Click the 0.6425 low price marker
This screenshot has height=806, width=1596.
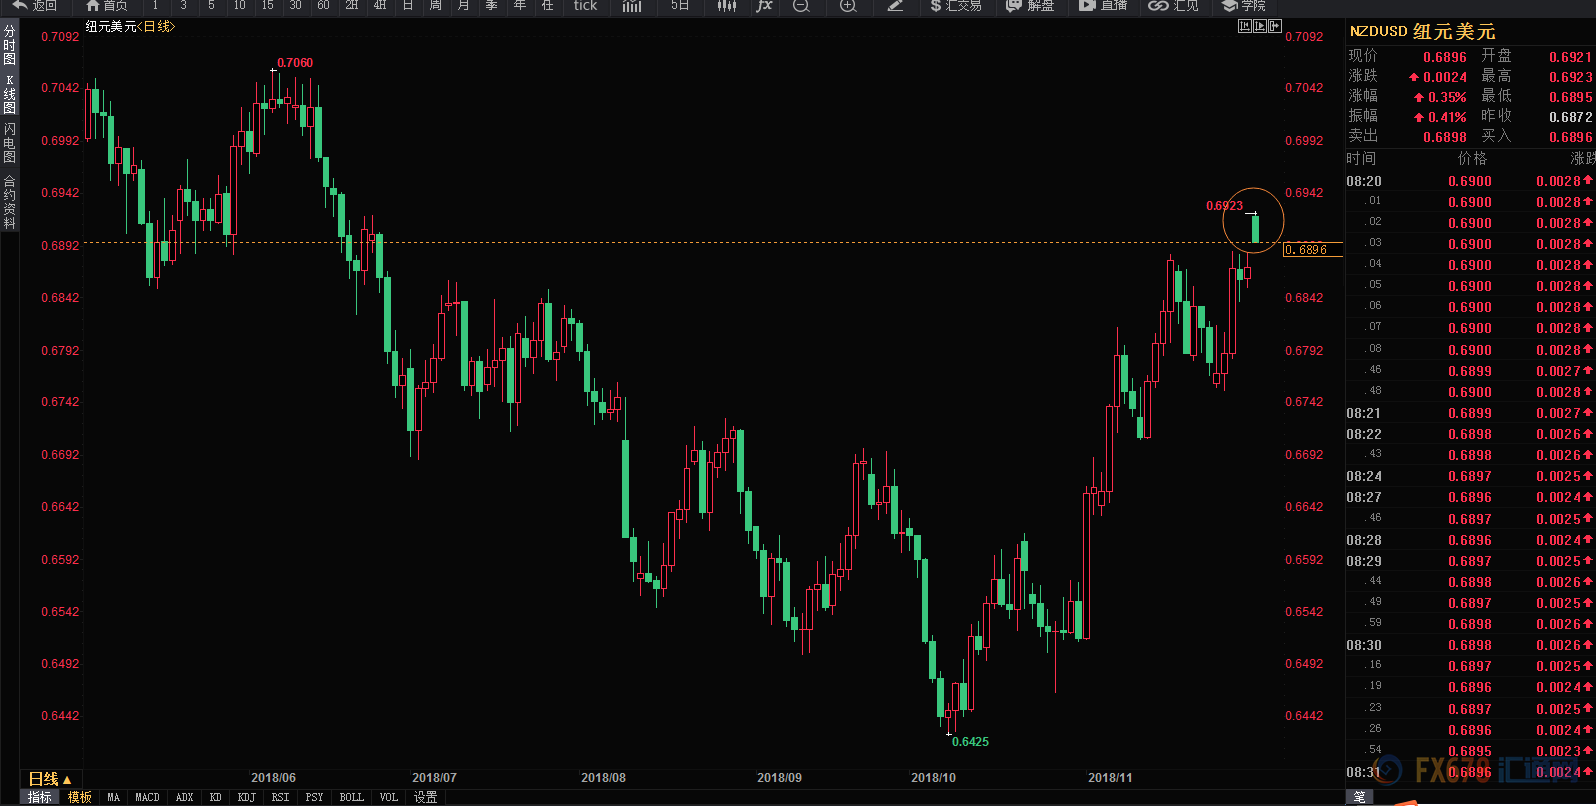(x=970, y=742)
